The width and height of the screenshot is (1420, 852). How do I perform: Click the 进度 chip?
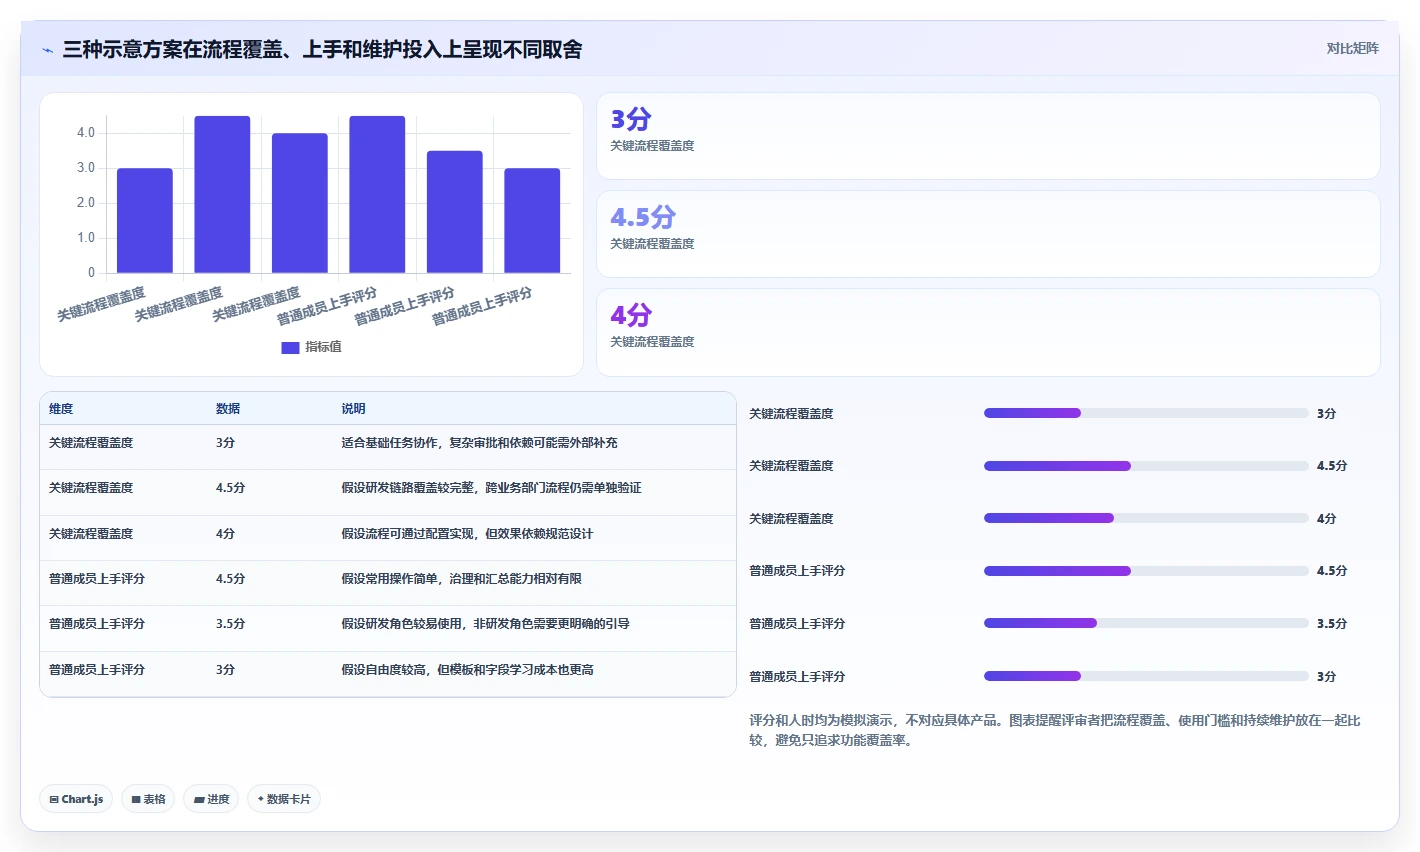pyautogui.click(x=211, y=799)
